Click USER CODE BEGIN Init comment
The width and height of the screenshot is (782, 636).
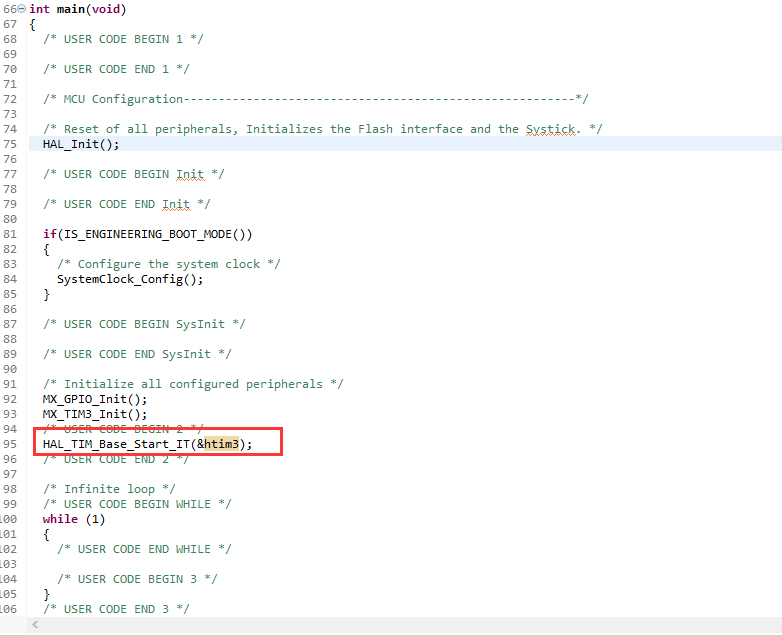tap(134, 174)
